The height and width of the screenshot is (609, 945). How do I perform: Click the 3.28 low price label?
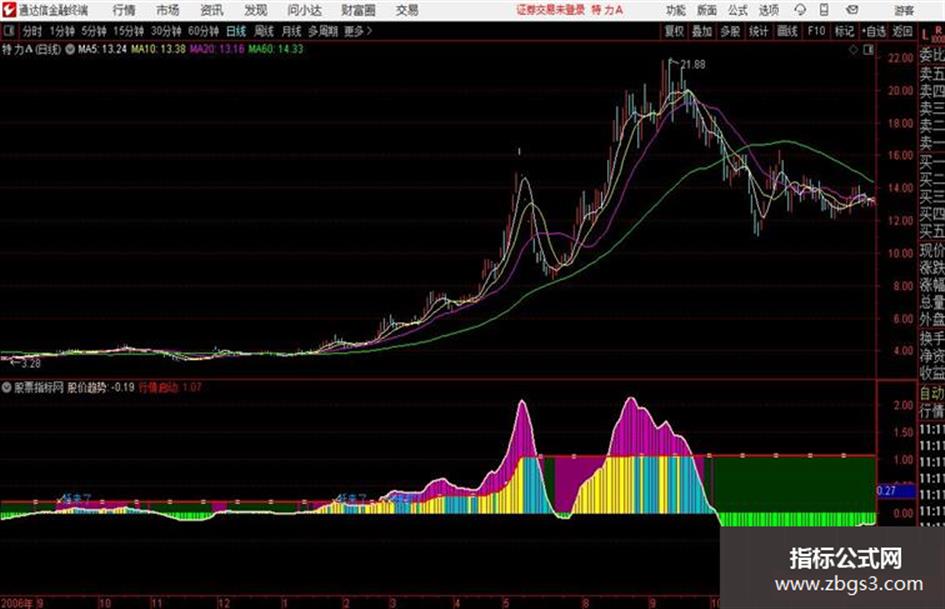tap(31, 364)
